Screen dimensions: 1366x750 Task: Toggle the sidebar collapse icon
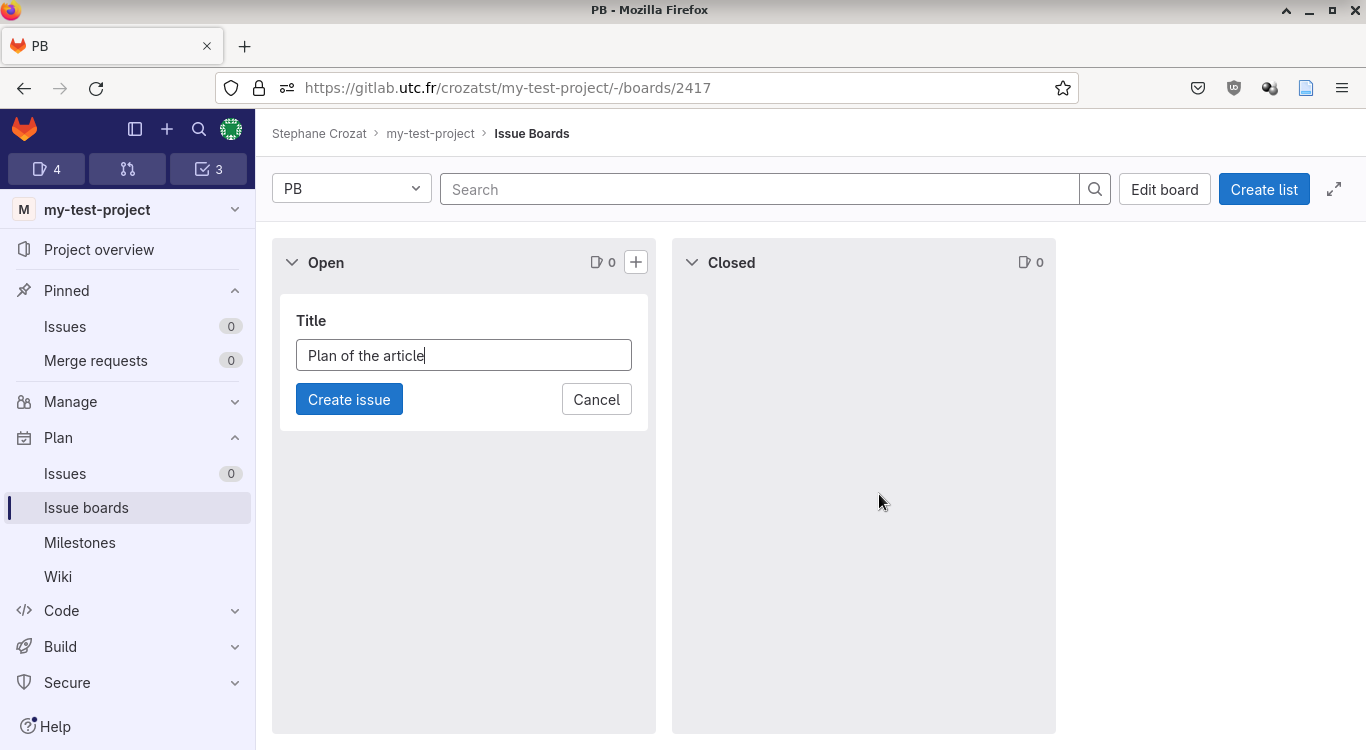[x=135, y=129]
